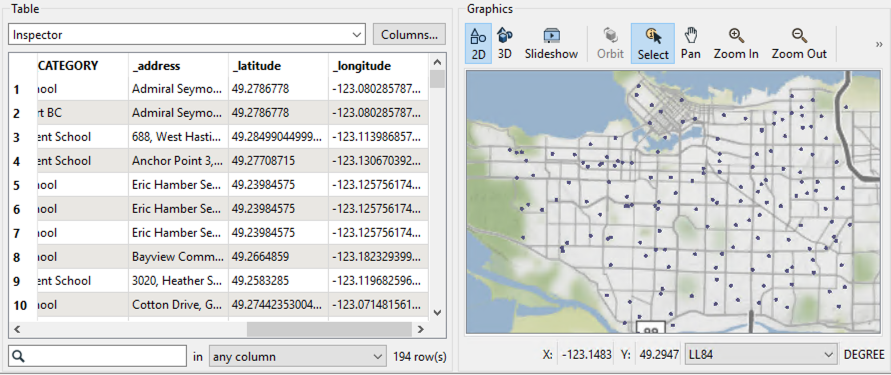Select row number 10 header
891x375 pixels.
pos(20,305)
